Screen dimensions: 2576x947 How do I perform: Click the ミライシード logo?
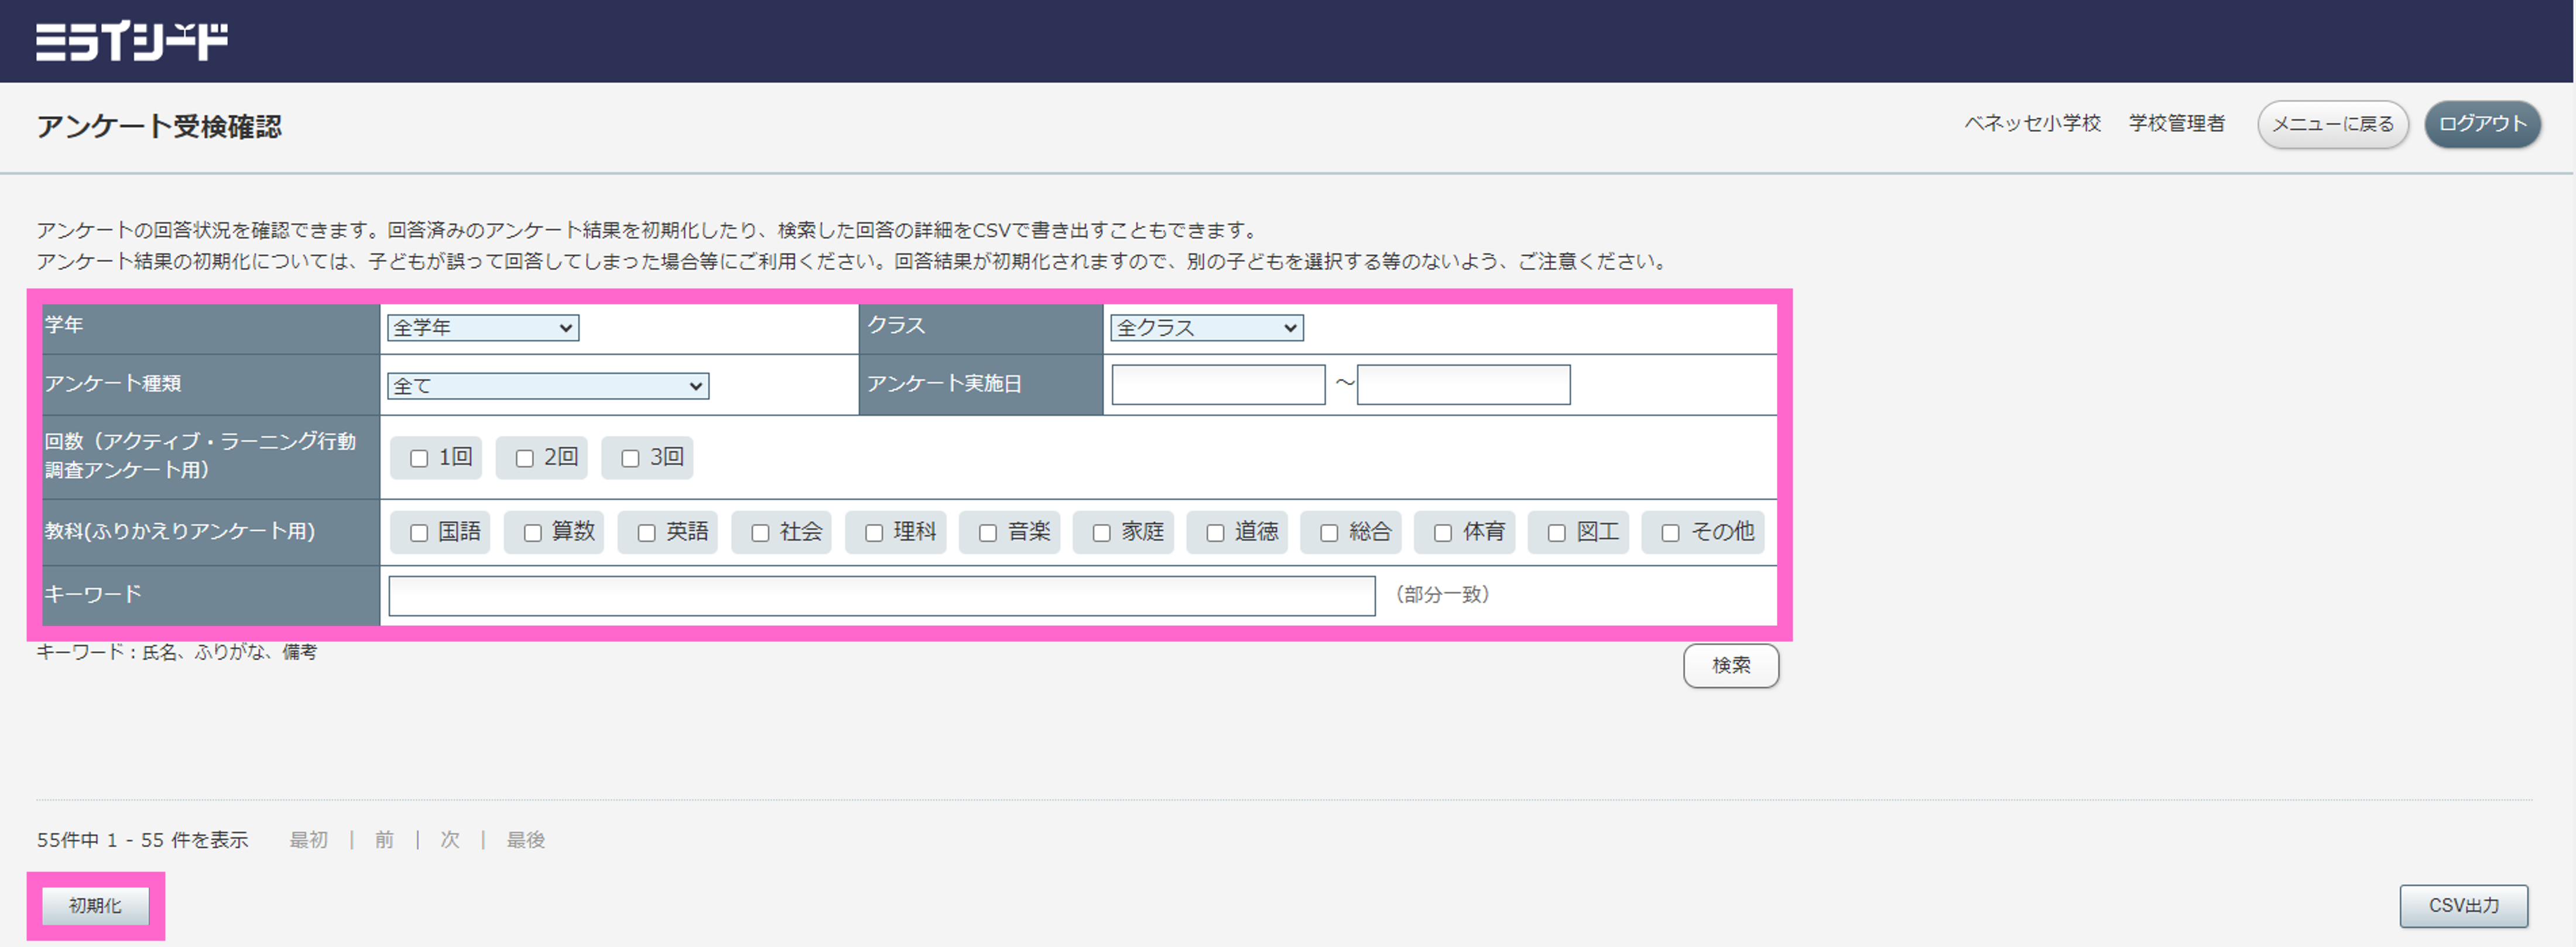131,42
